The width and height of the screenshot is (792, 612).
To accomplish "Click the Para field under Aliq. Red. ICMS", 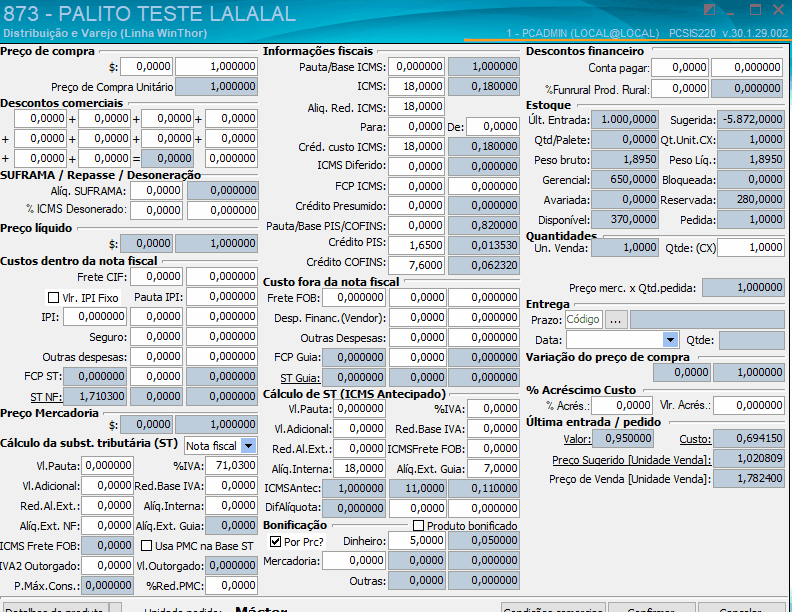I will (417, 126).
